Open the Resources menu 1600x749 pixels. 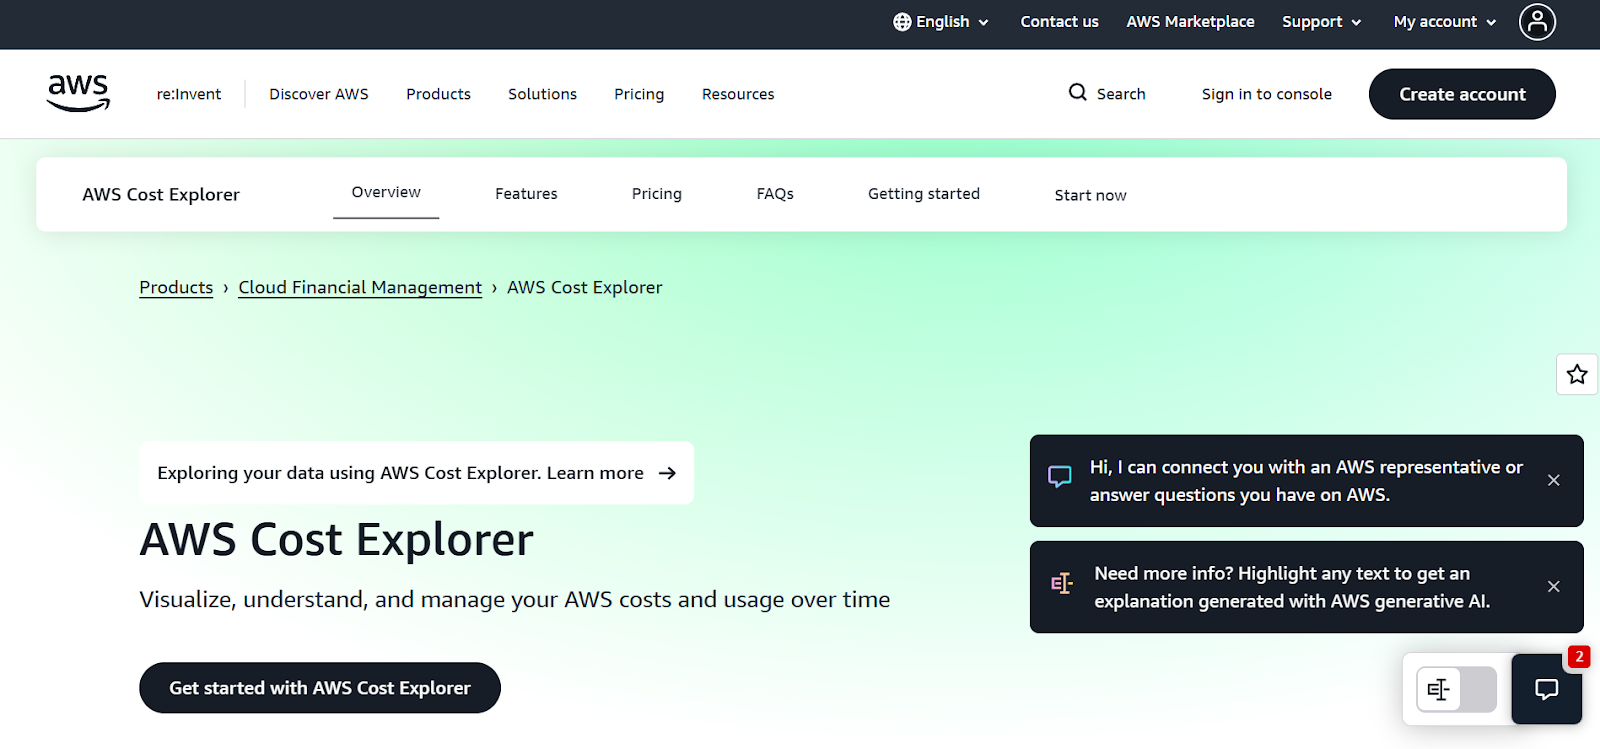pyautogui.click(x=738, y=94)
